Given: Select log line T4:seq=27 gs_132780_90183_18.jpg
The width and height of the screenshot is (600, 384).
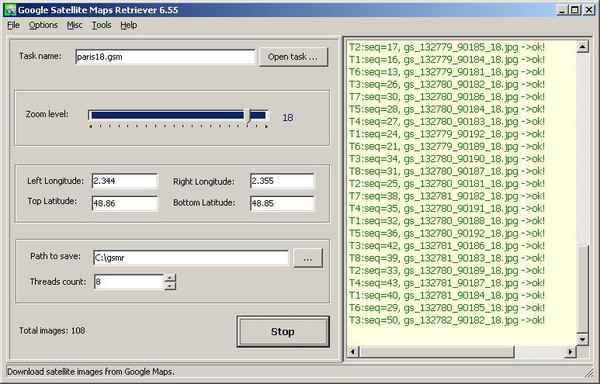Looking at the screenshot, I should point(446,122).
